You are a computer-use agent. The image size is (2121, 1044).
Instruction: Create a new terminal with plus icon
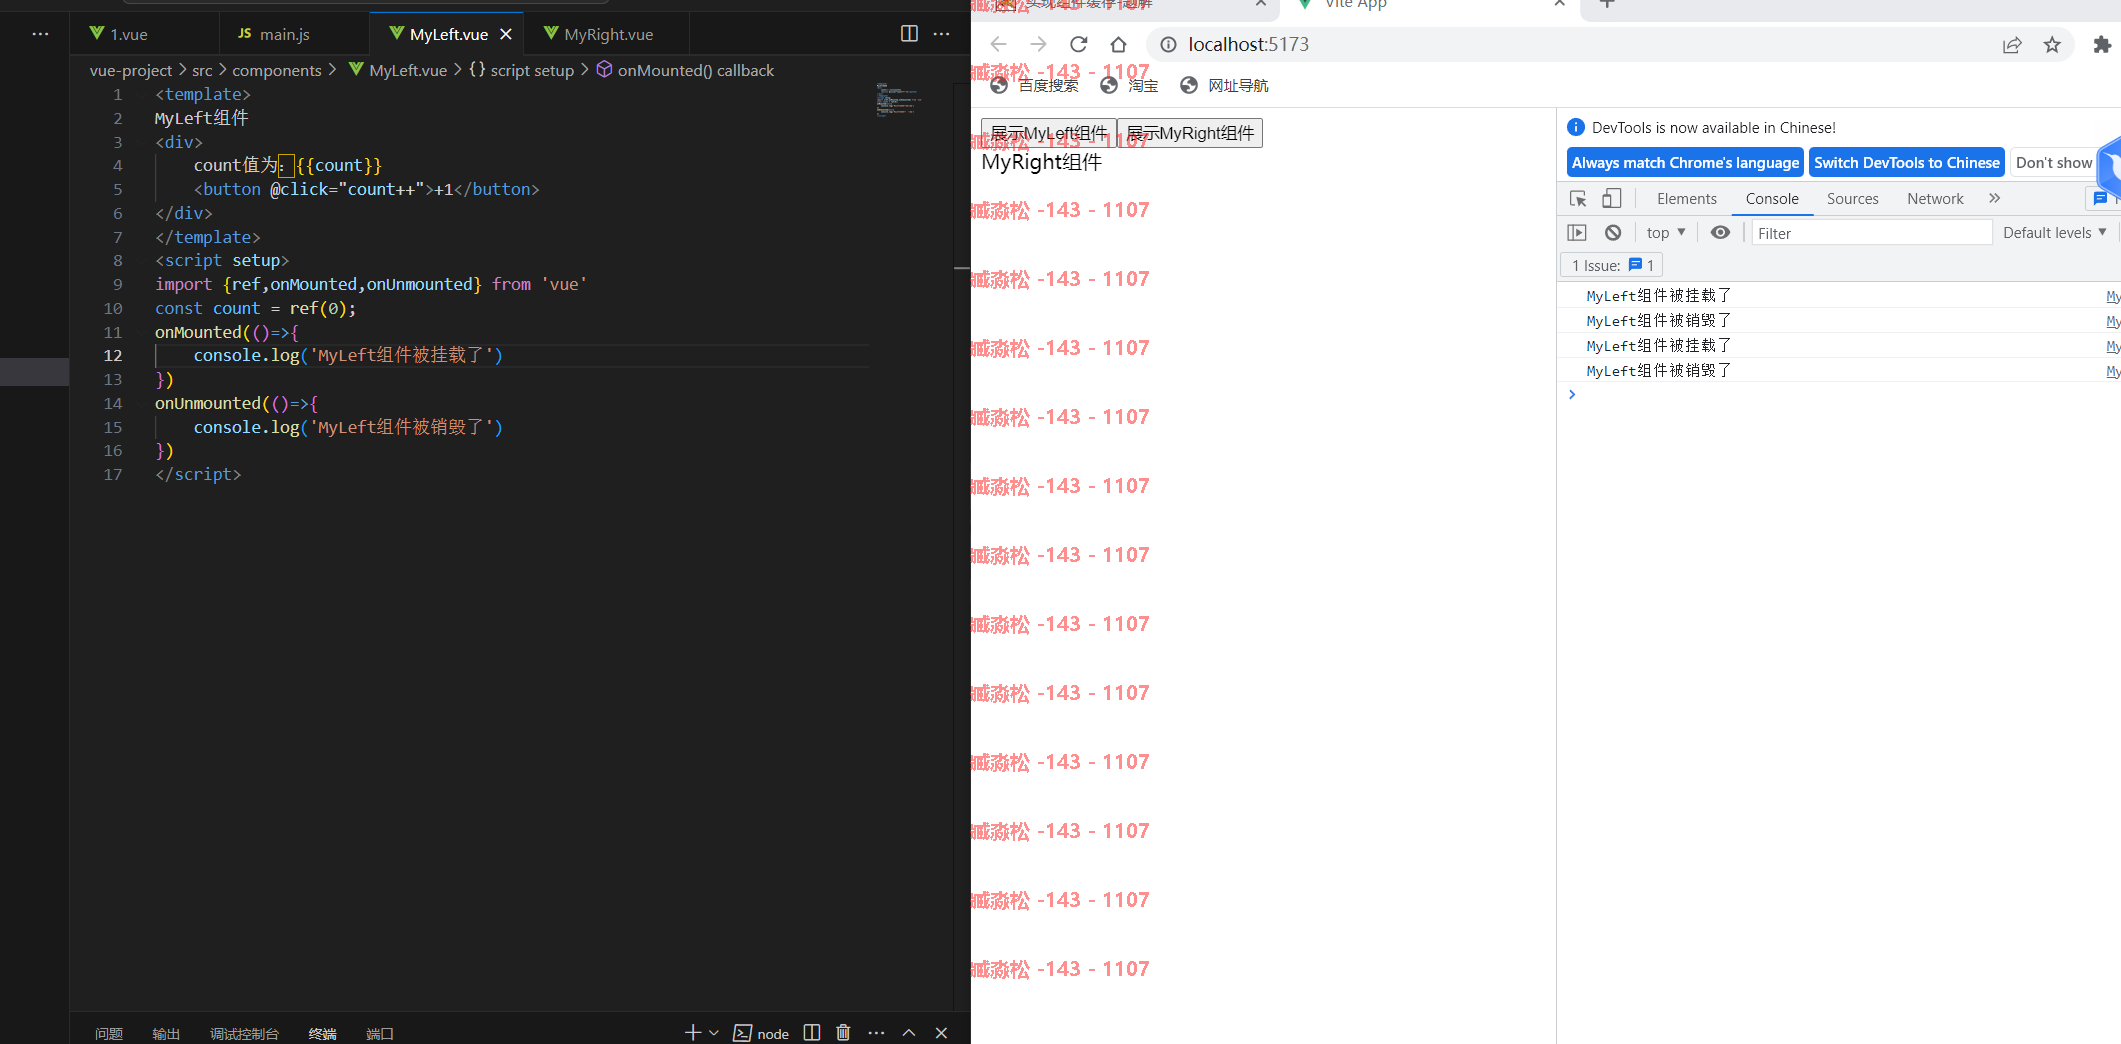[x=692, y=1033]
